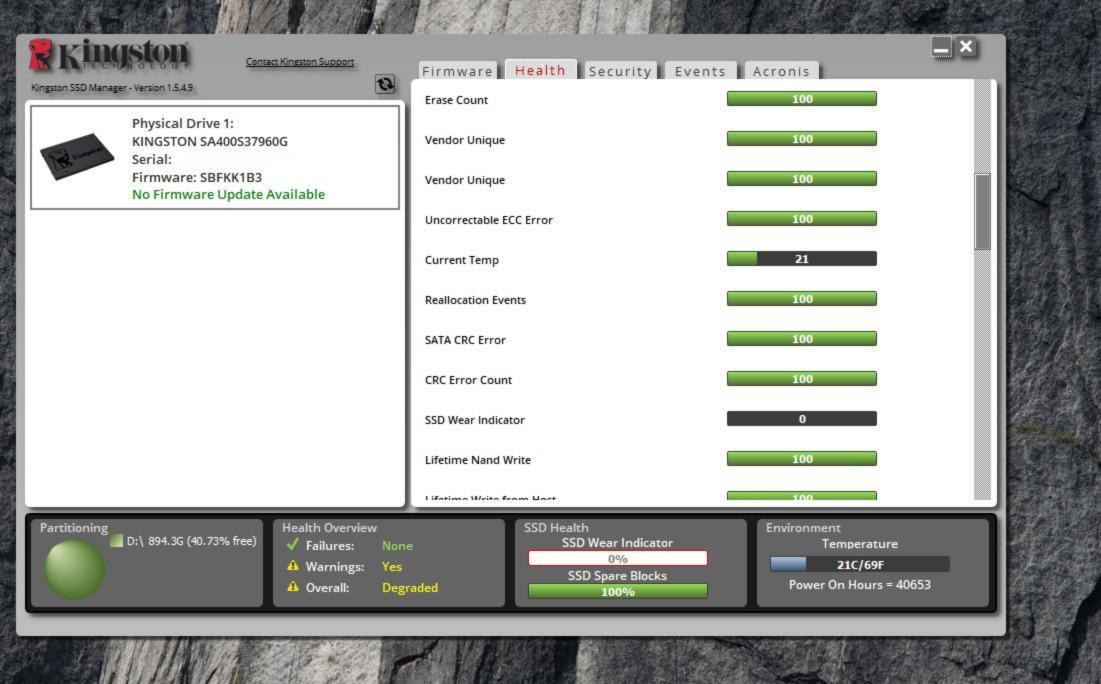Click the CRC Error Count value bar
The height and width of the screenshot is (684, 1101).
click(801, 379)
